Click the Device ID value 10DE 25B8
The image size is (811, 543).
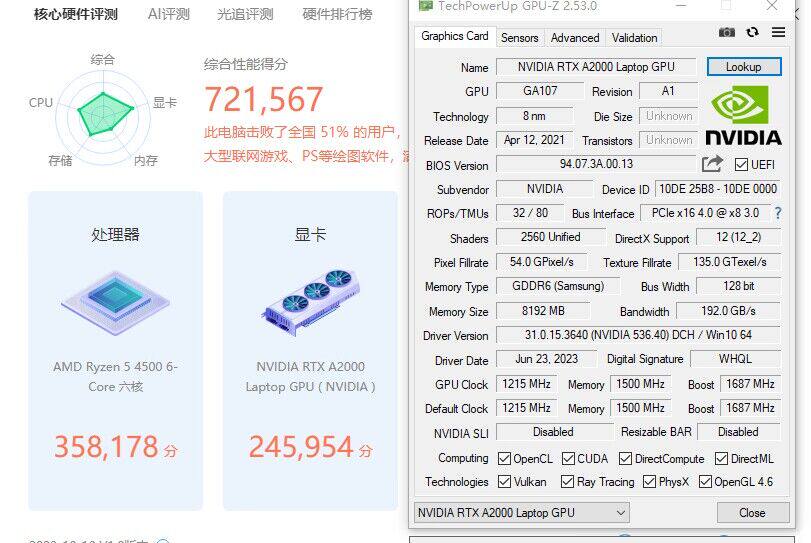pyautogui.click(x=718, y=189)
